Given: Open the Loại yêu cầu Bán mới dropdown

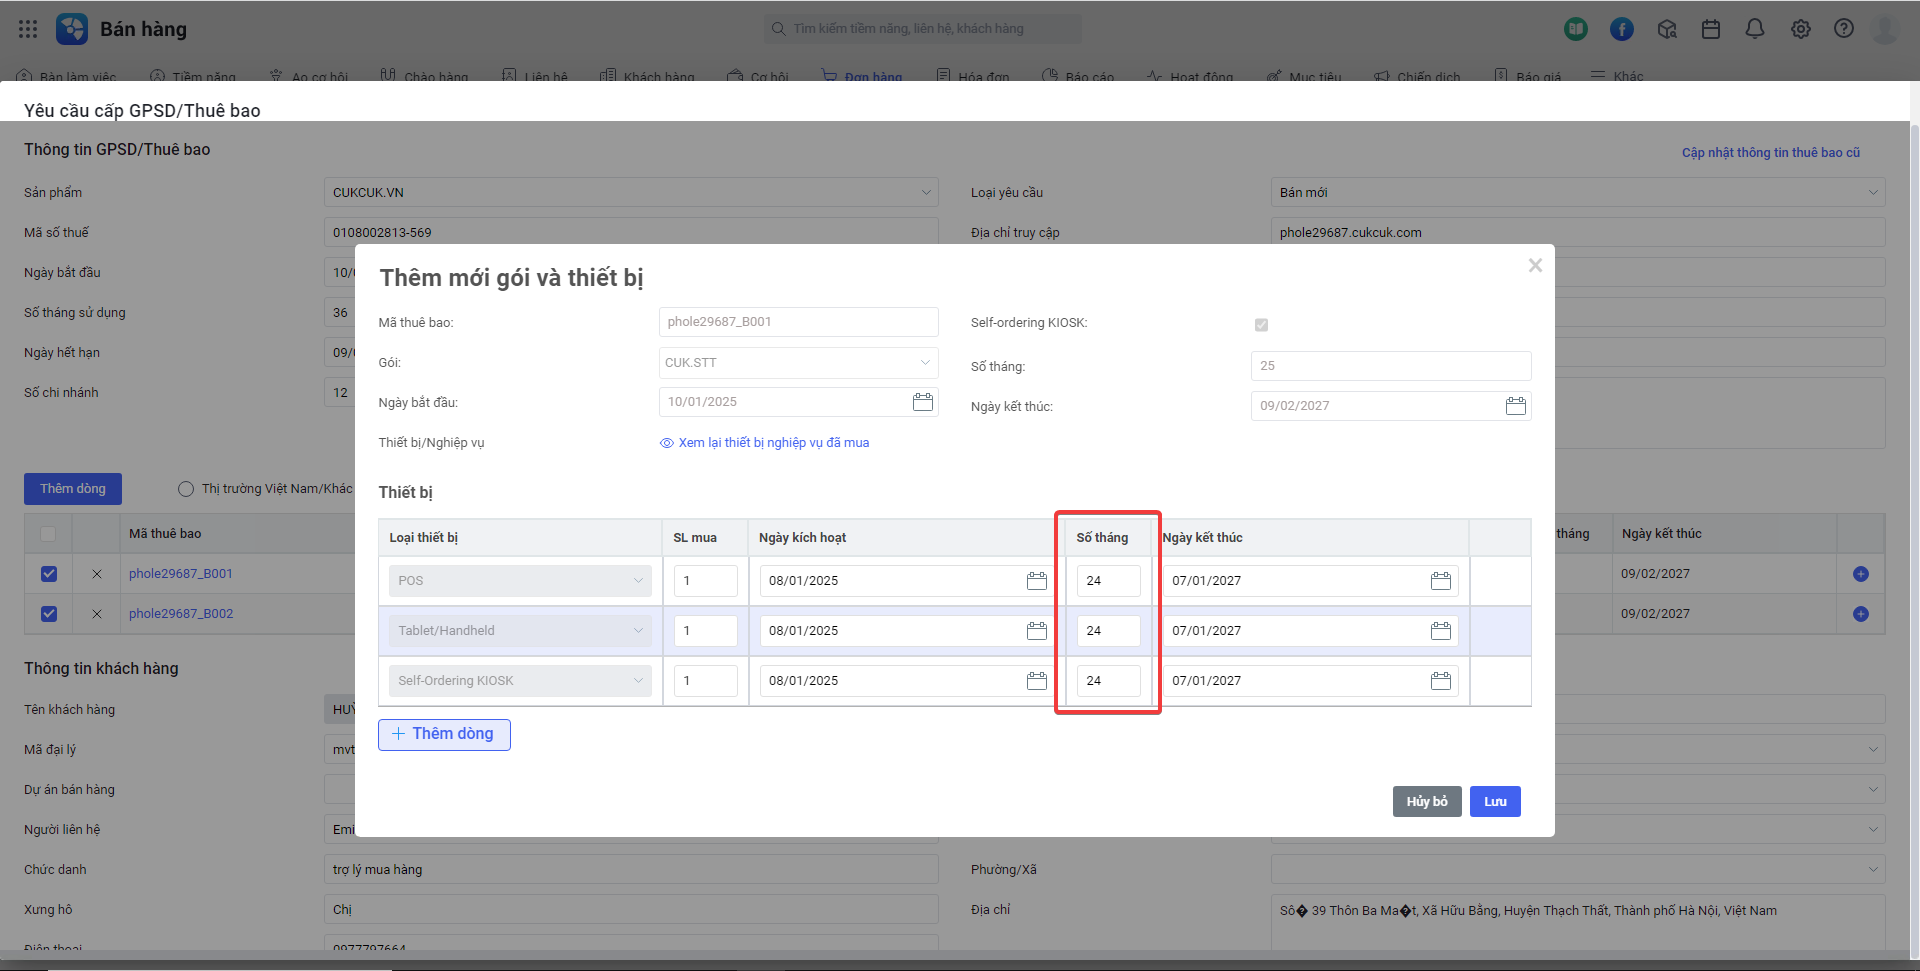Looking at the screenshot, I should (1578, 193).
